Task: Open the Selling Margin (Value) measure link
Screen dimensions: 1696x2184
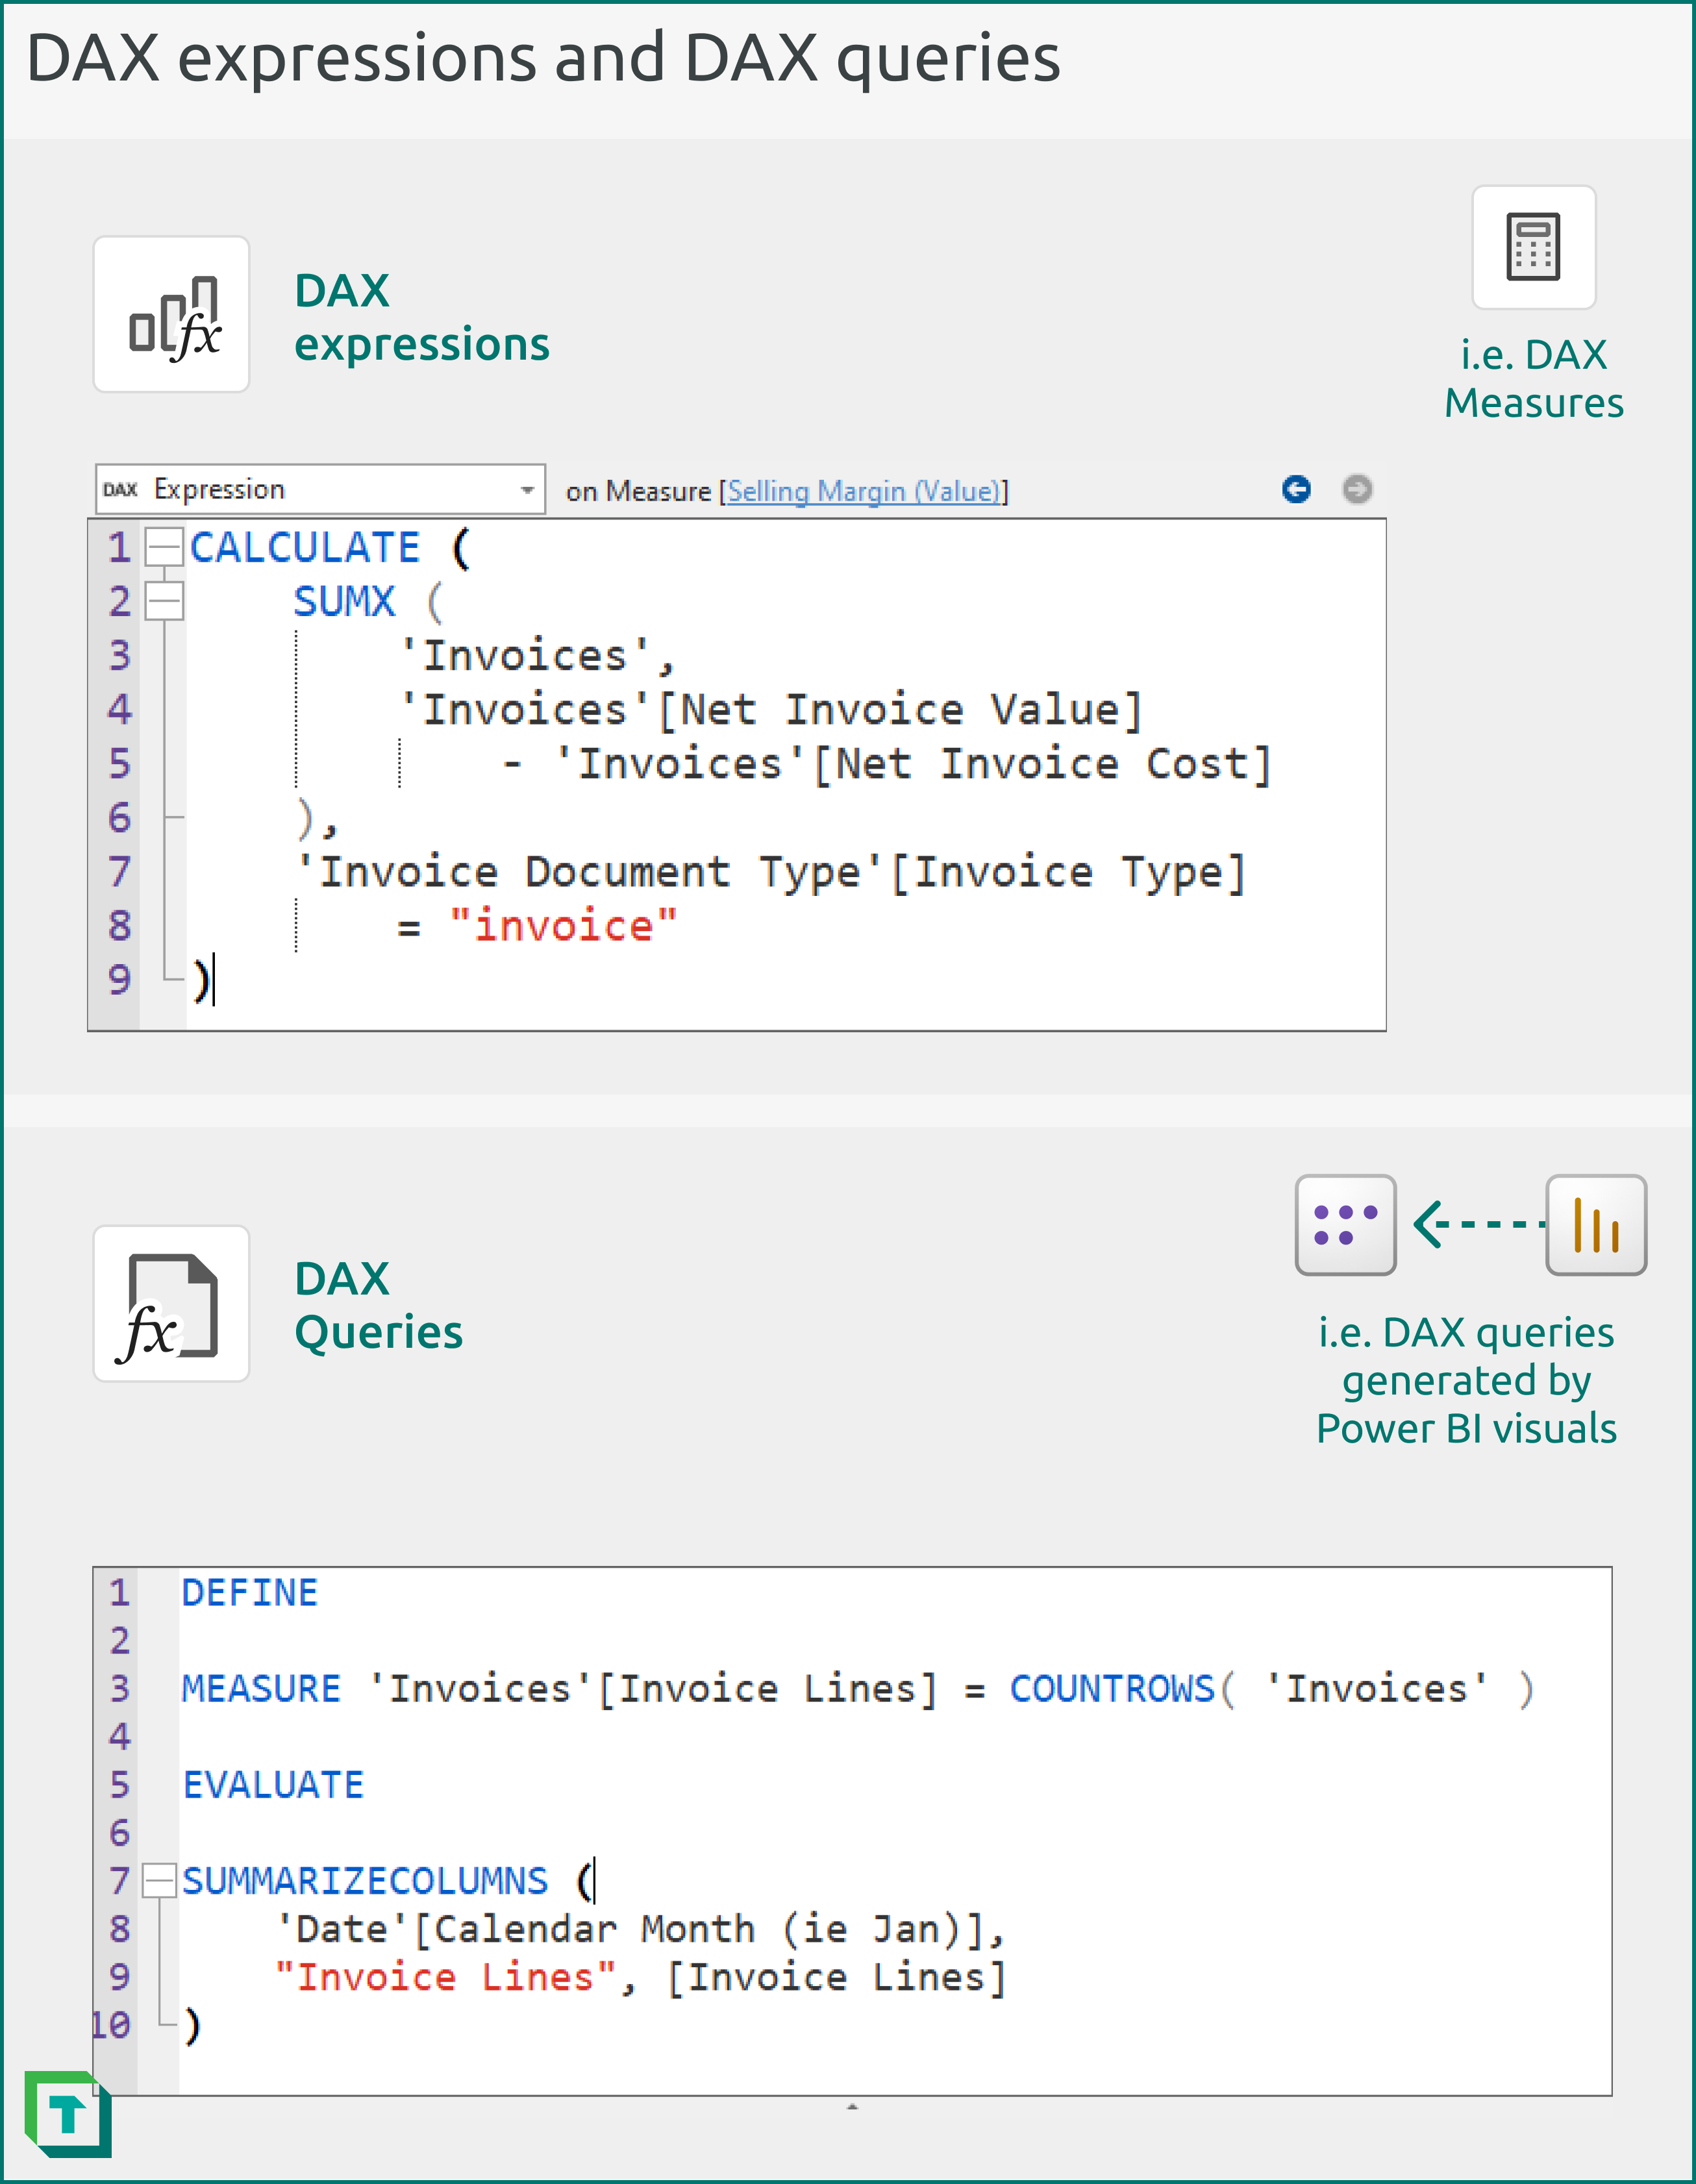Action: point(863,491)
